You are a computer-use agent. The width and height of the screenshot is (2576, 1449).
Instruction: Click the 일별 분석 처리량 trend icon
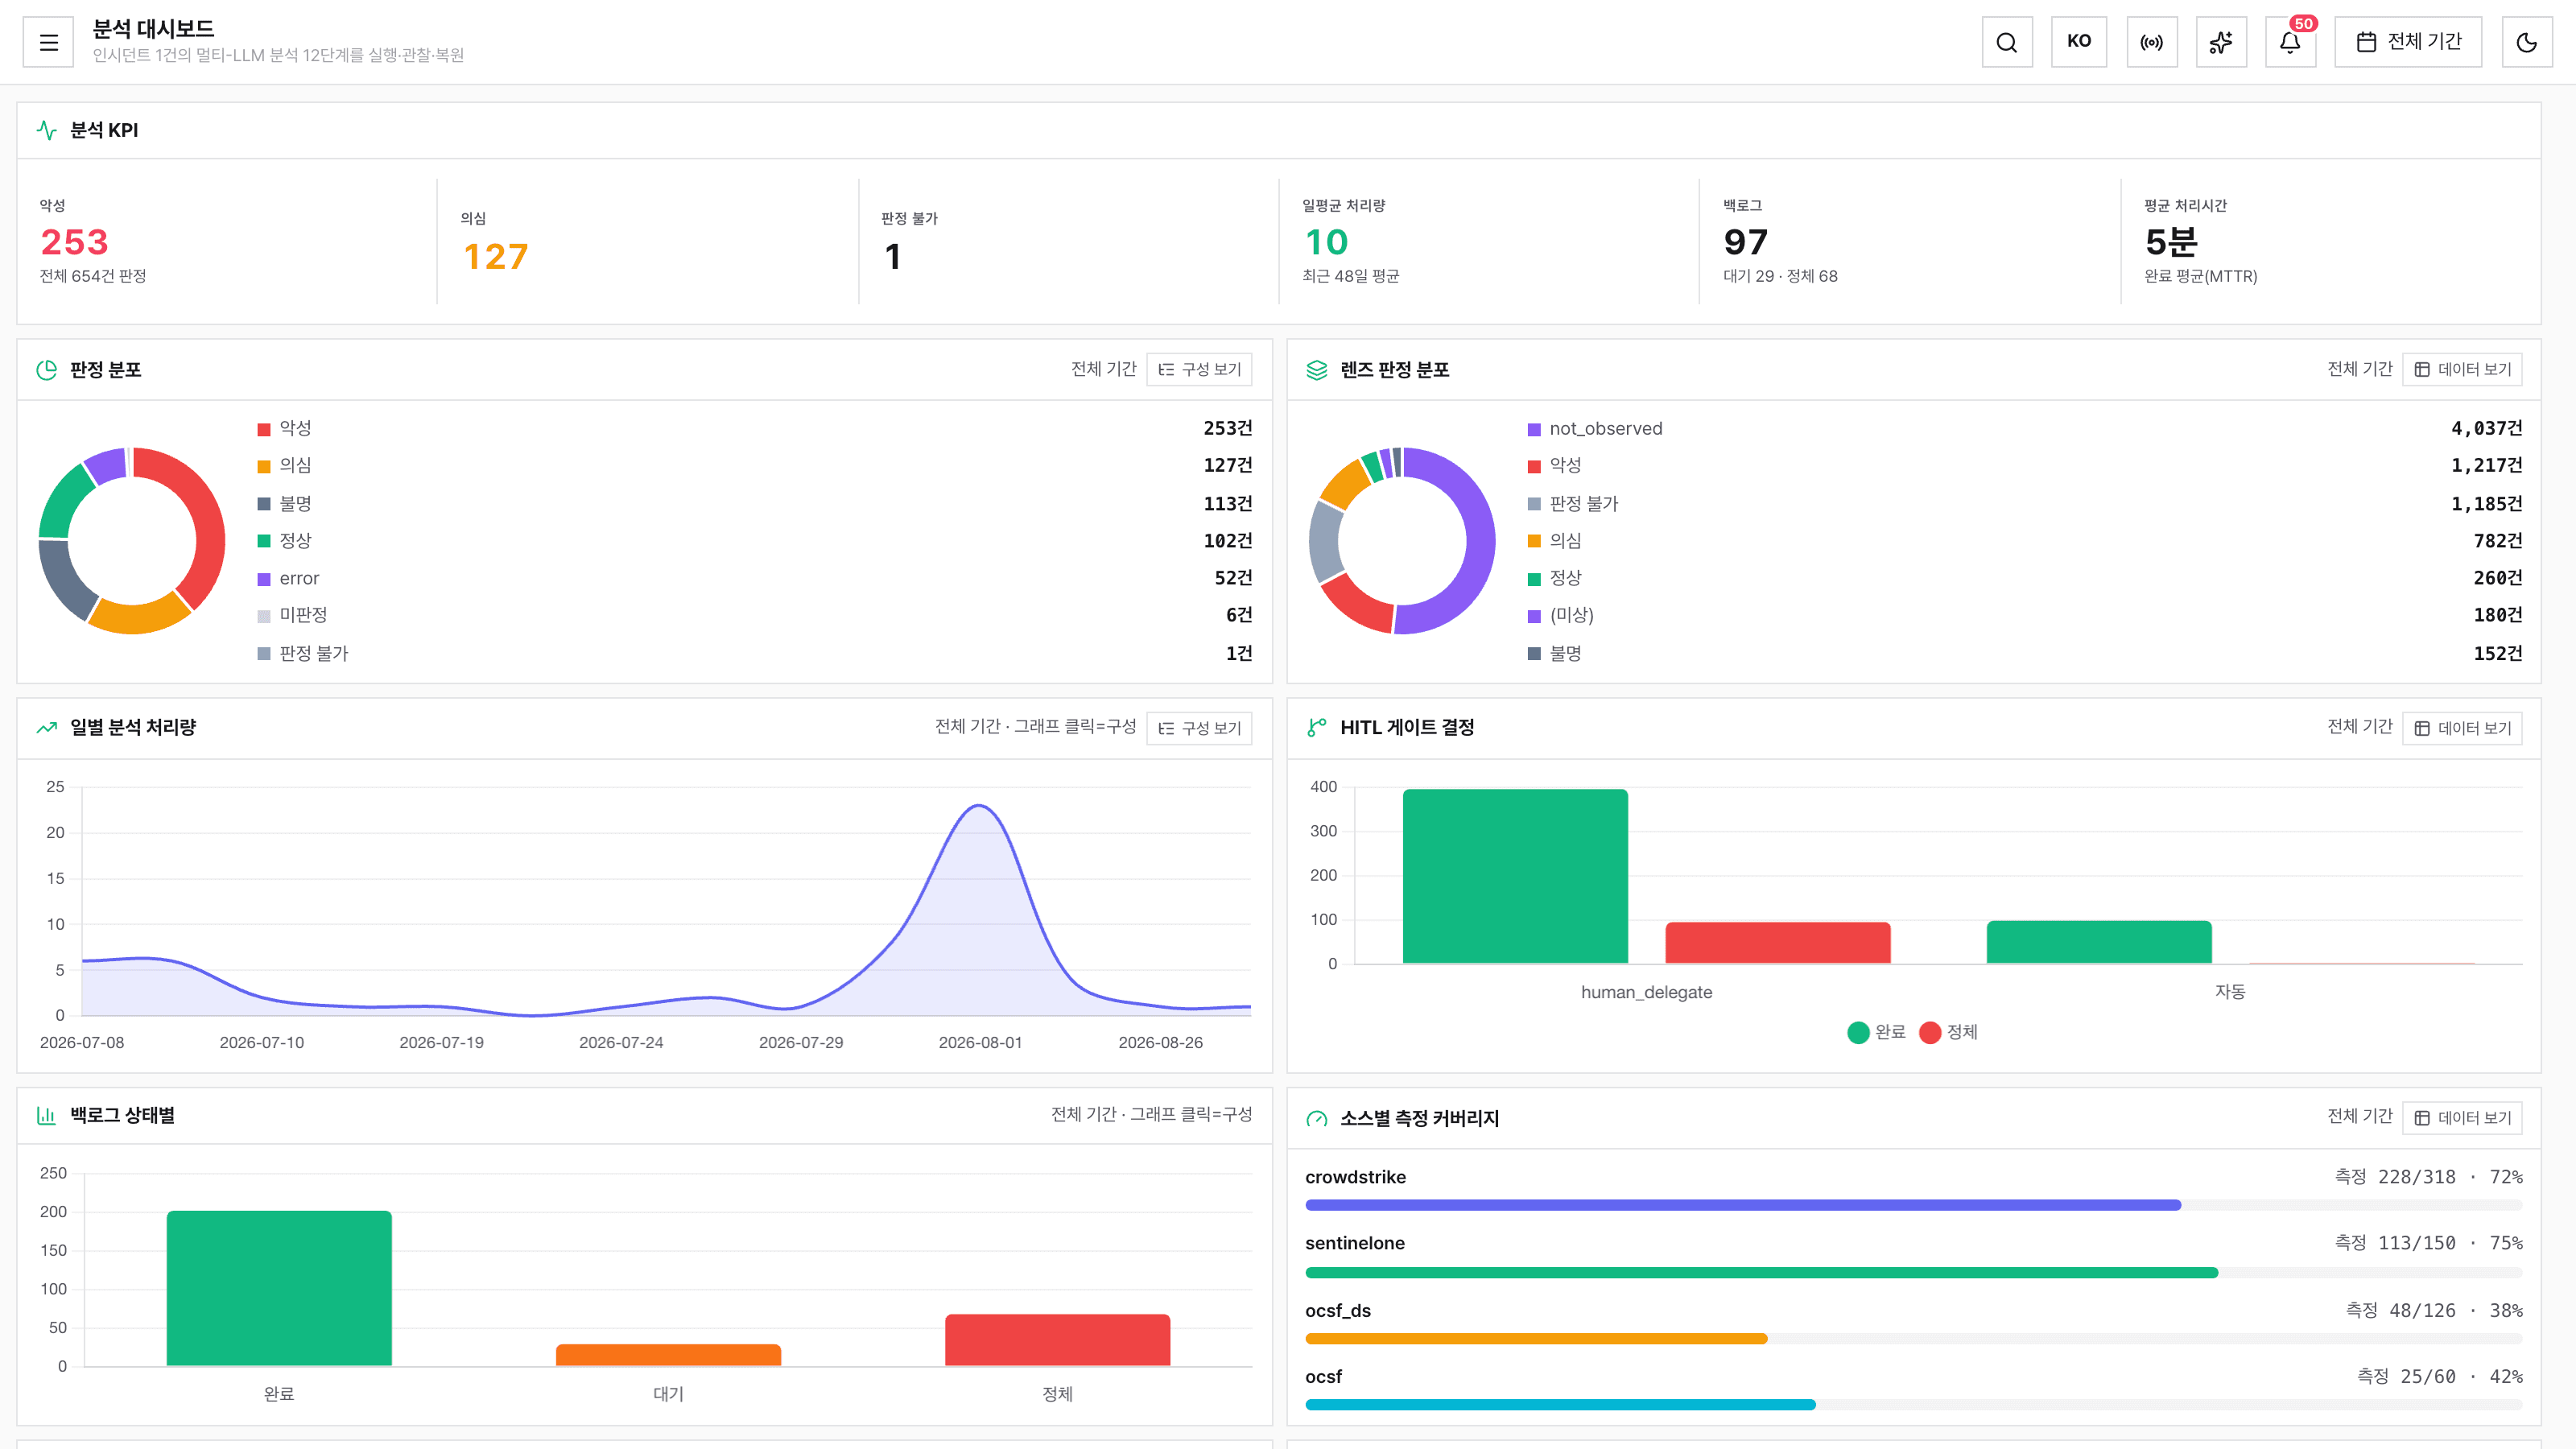(46, 728)
